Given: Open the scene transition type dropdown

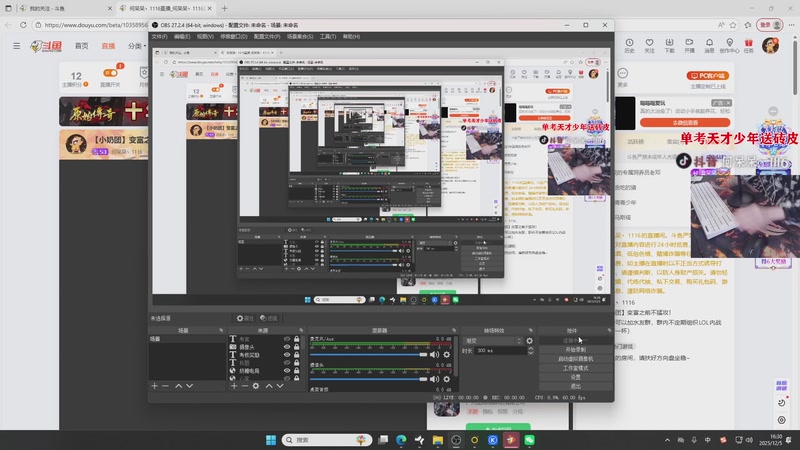Looking at the screenshot, I should tap(493, 341).
